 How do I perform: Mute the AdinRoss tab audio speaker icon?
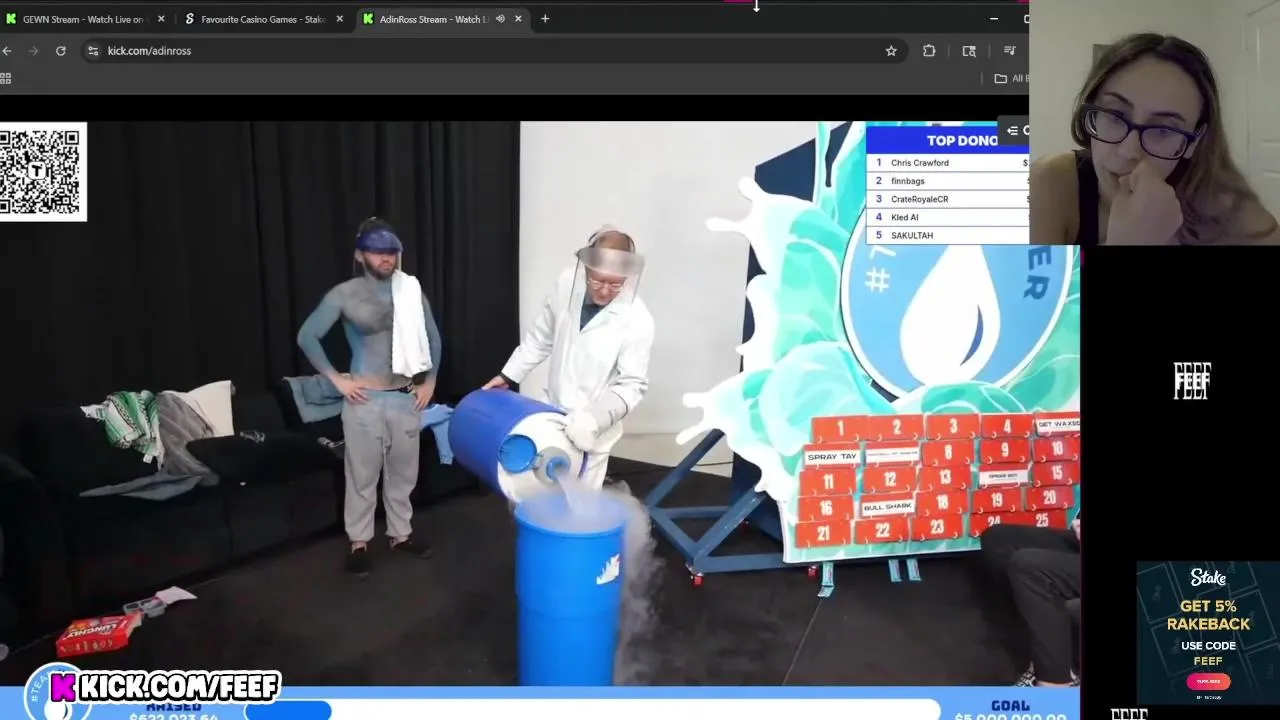tap(500, 19)
